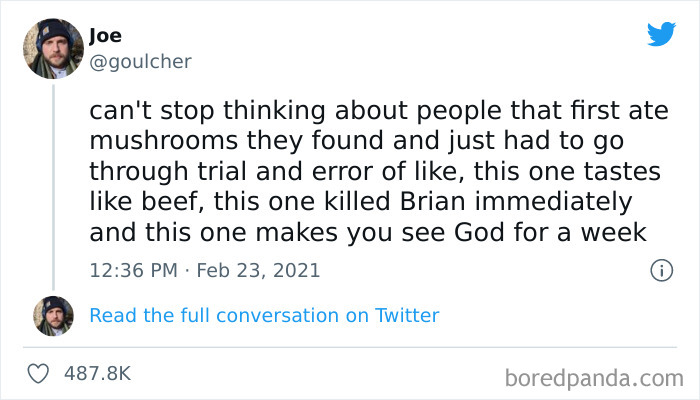Click the line mentioning Brian
The height and width of the screenshot is (400, 700).
pyautogui.click(x=360, y=202)
